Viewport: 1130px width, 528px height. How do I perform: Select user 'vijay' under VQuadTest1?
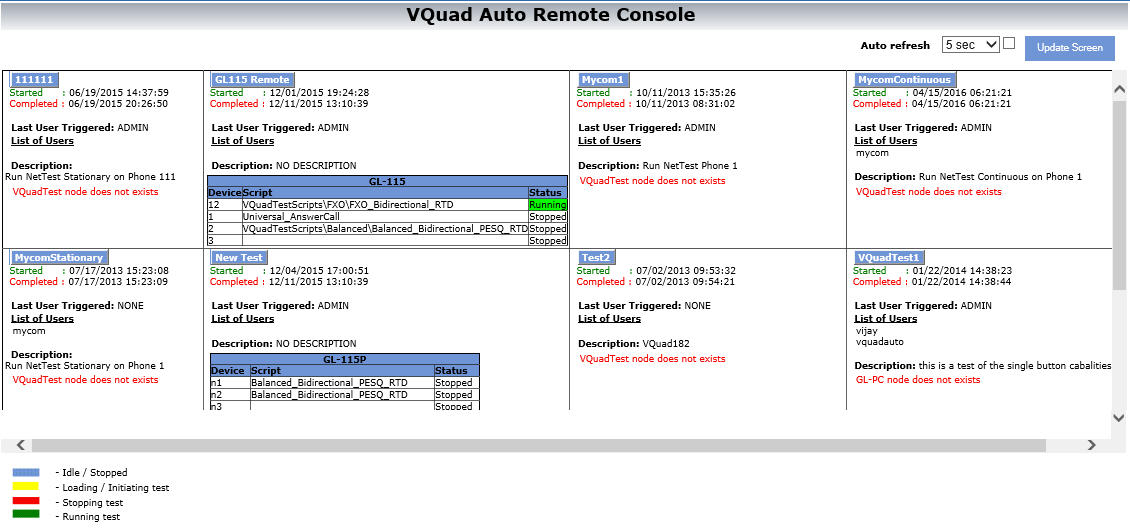867,331
